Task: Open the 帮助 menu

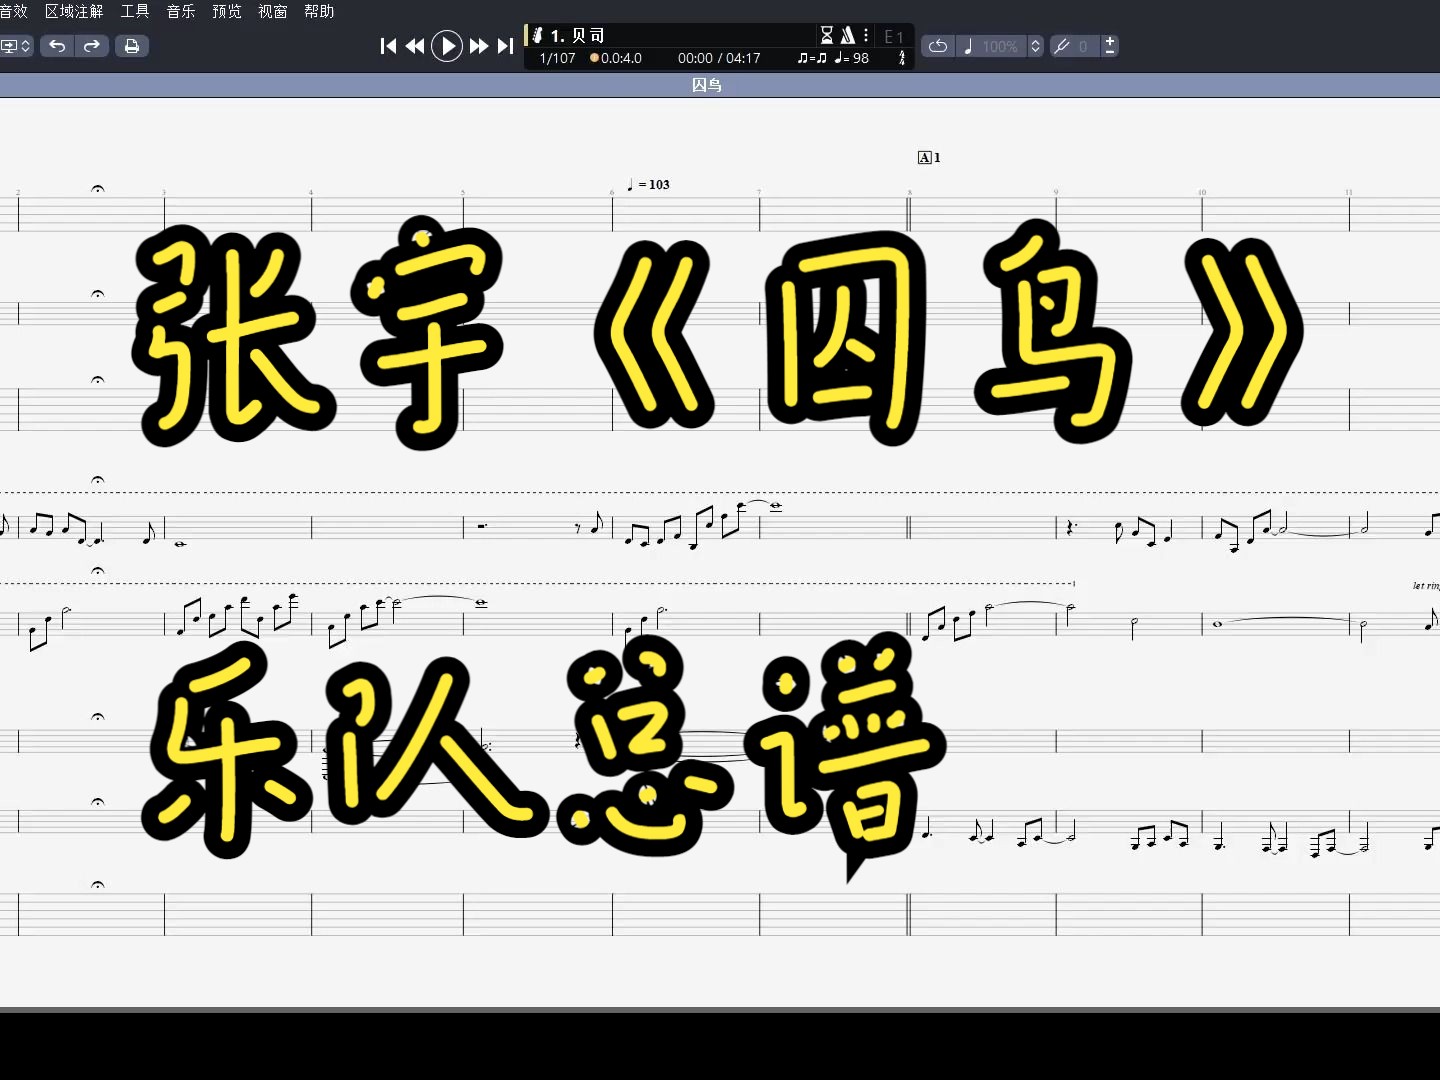Action: pos(319,11)
